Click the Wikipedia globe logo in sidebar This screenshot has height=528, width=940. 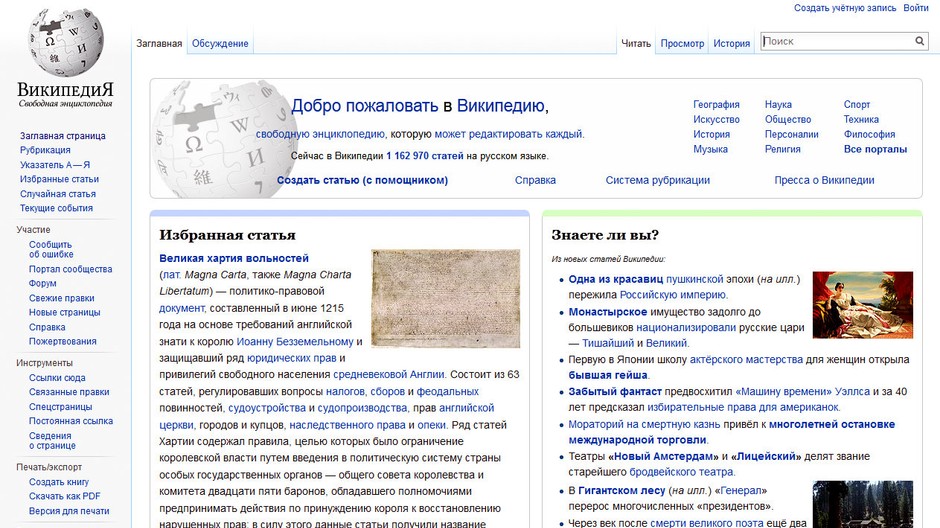coord(65,42)
